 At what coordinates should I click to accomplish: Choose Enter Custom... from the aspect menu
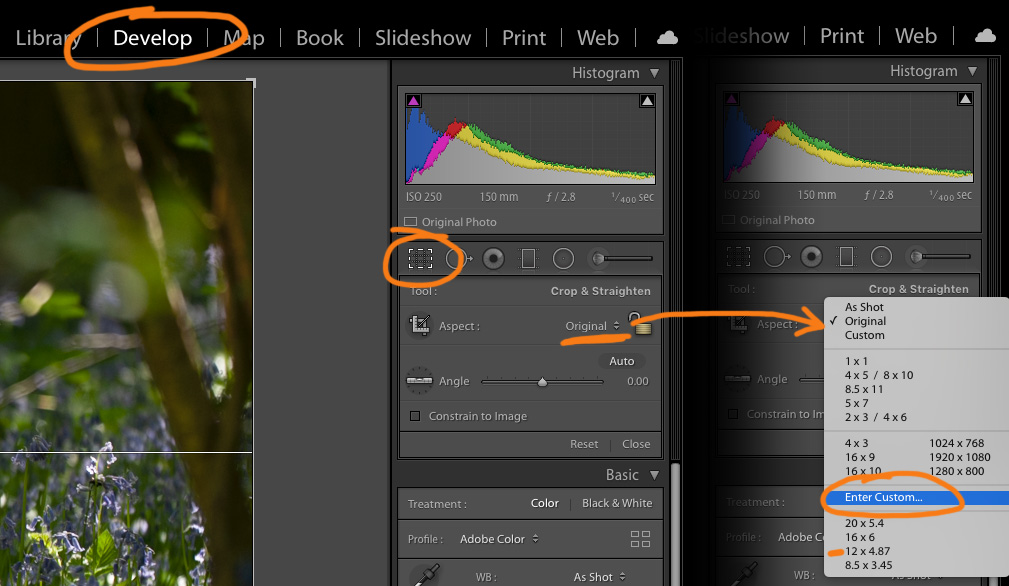pyautogui.click(x=883, y=497)
